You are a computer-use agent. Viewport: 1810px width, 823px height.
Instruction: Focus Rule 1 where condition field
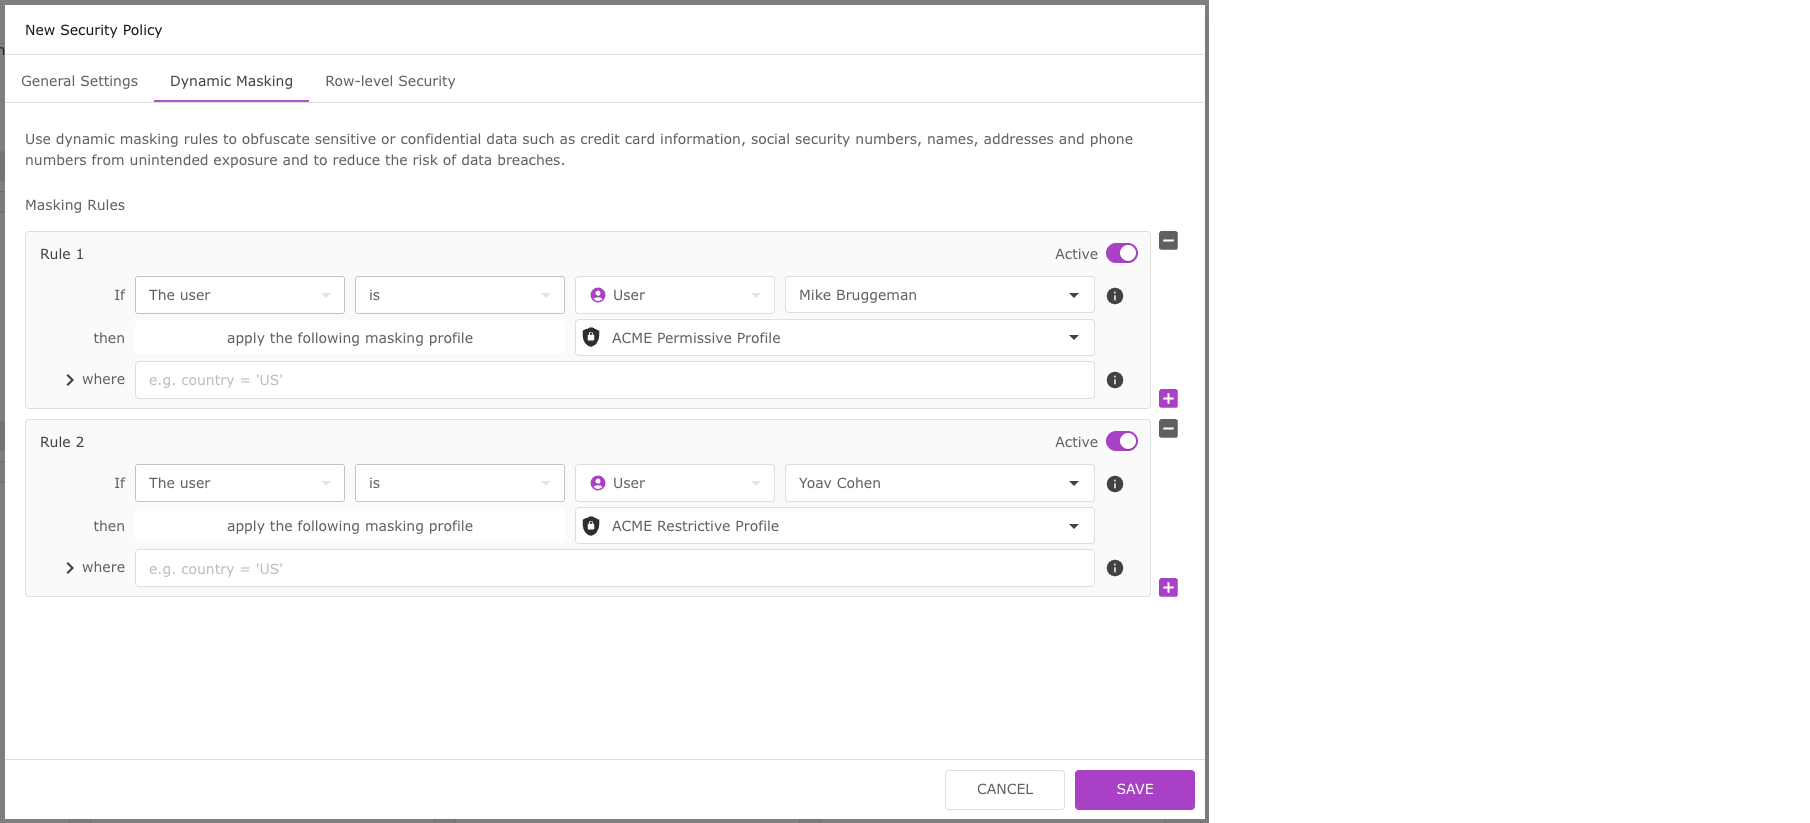click(615, 380)
